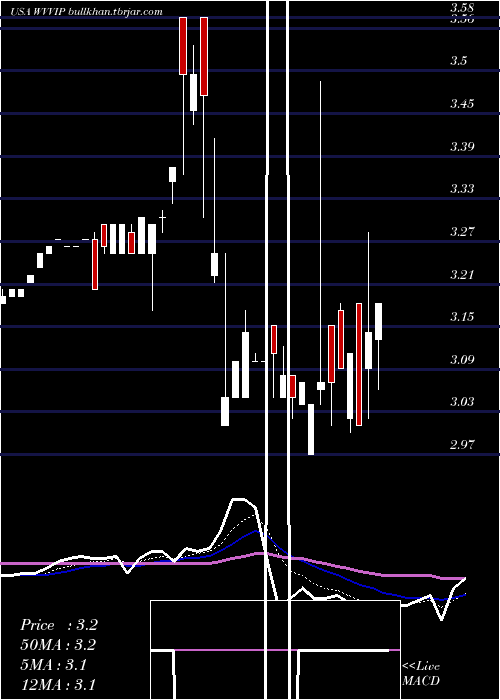Click the '50MA : 3.2' readout
This screenshot has height=700, width=500.
point(58,645)
